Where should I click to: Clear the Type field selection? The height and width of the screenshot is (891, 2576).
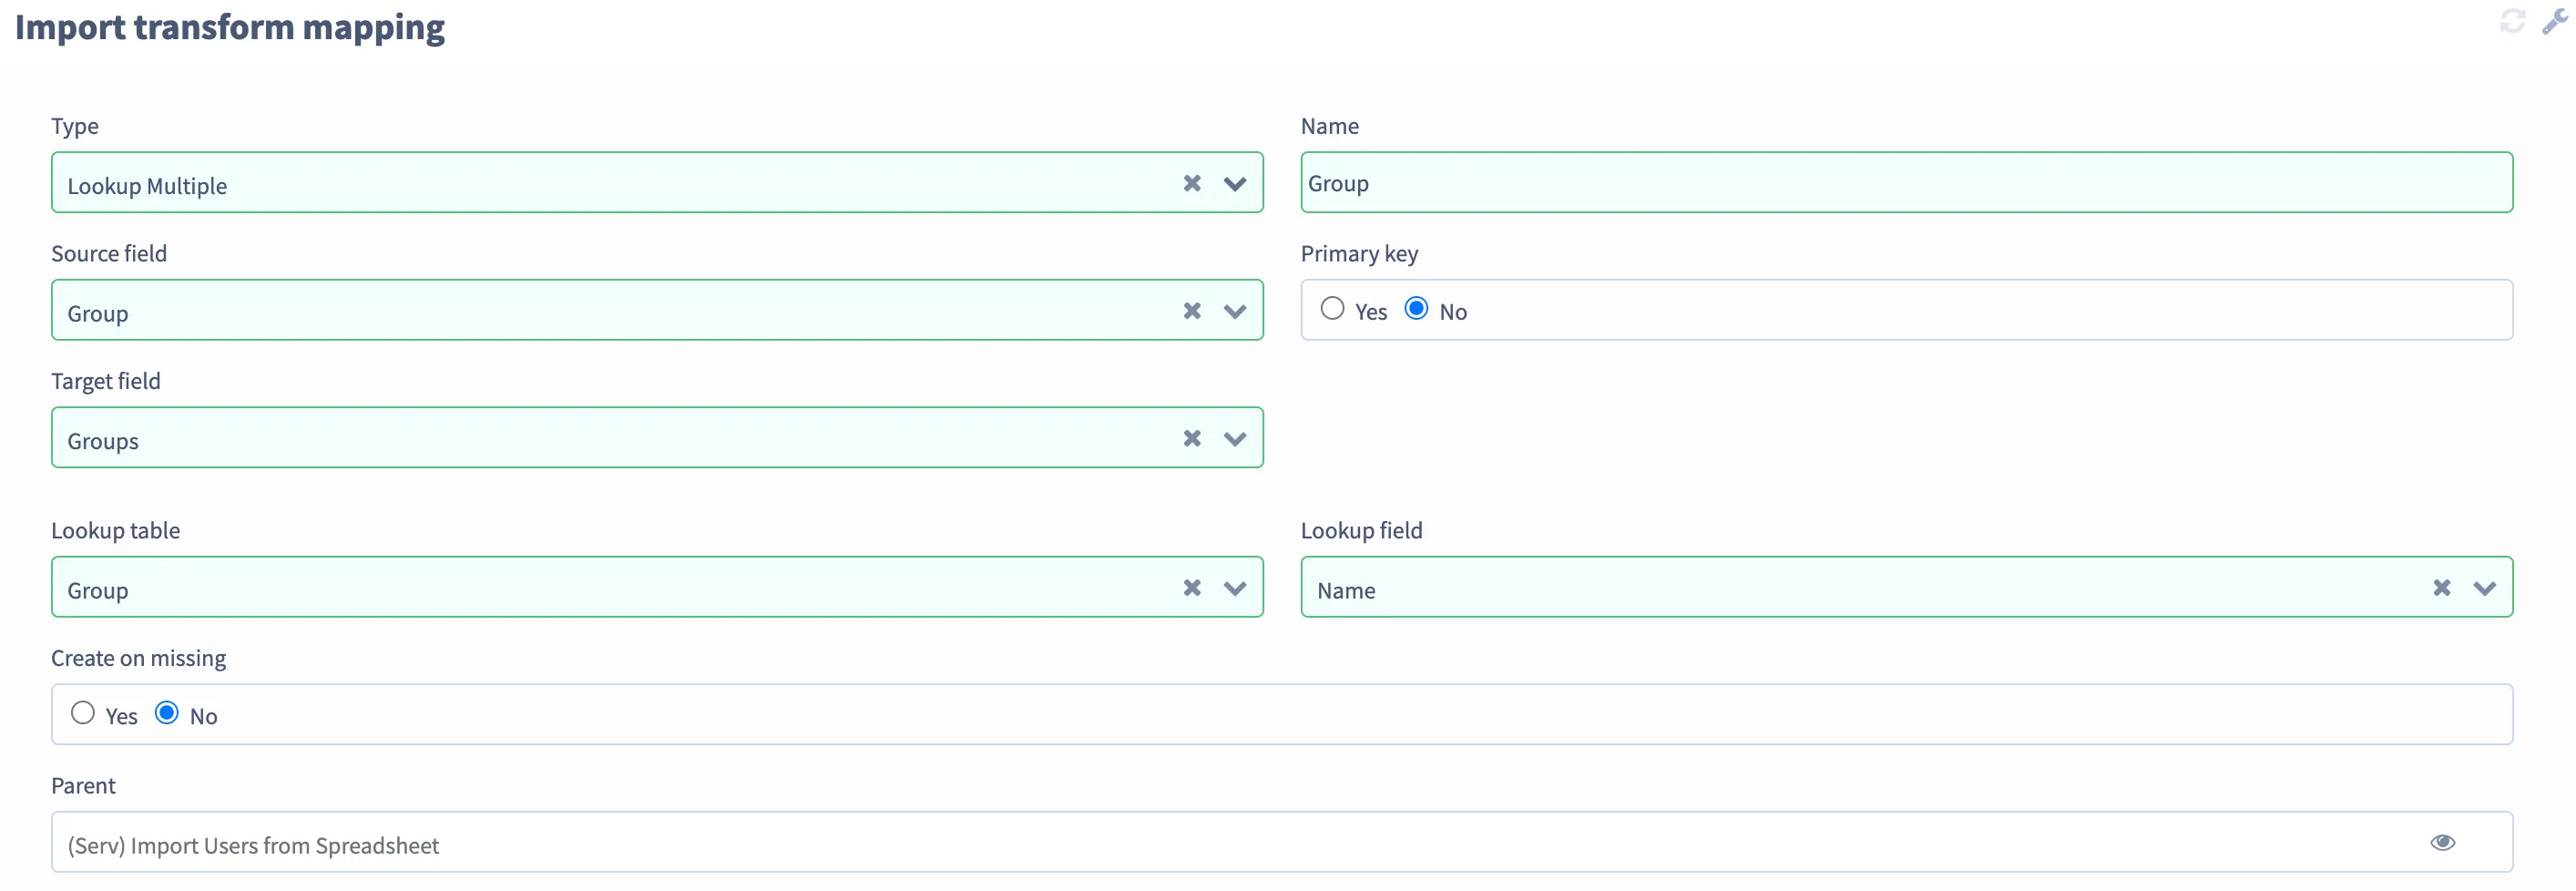[x=1191, y=183]
